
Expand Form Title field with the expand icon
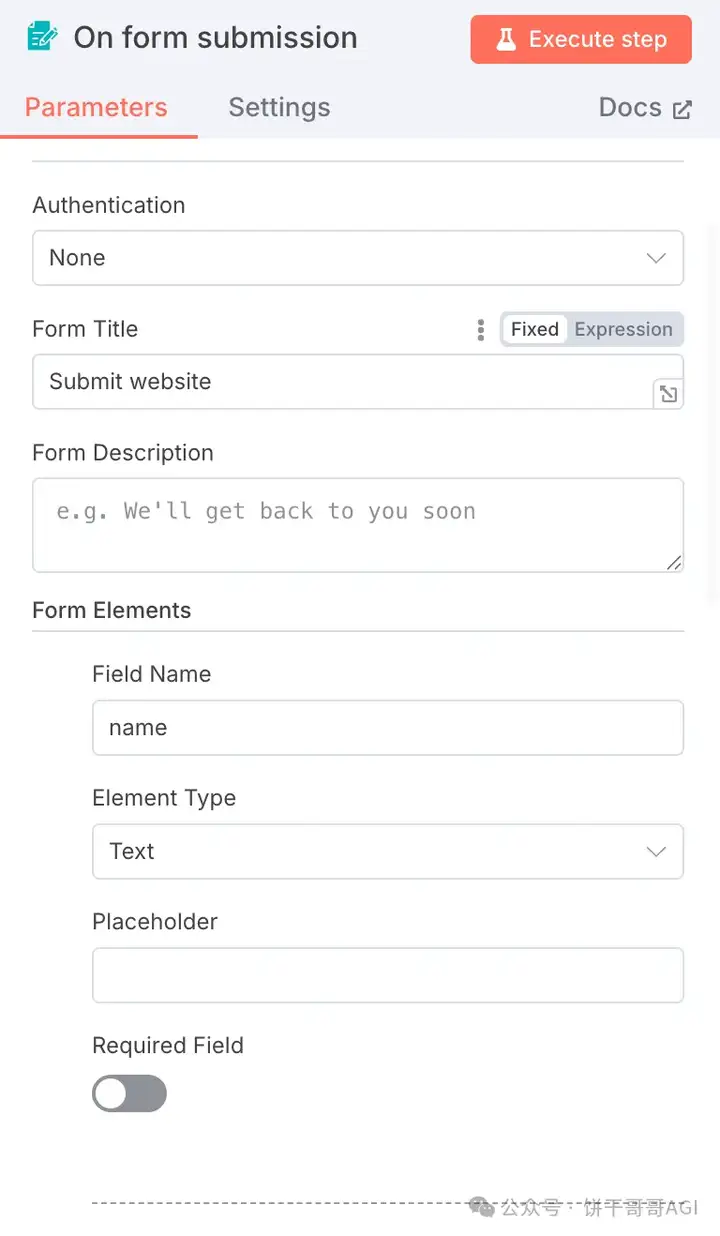[x=668, y=394]
